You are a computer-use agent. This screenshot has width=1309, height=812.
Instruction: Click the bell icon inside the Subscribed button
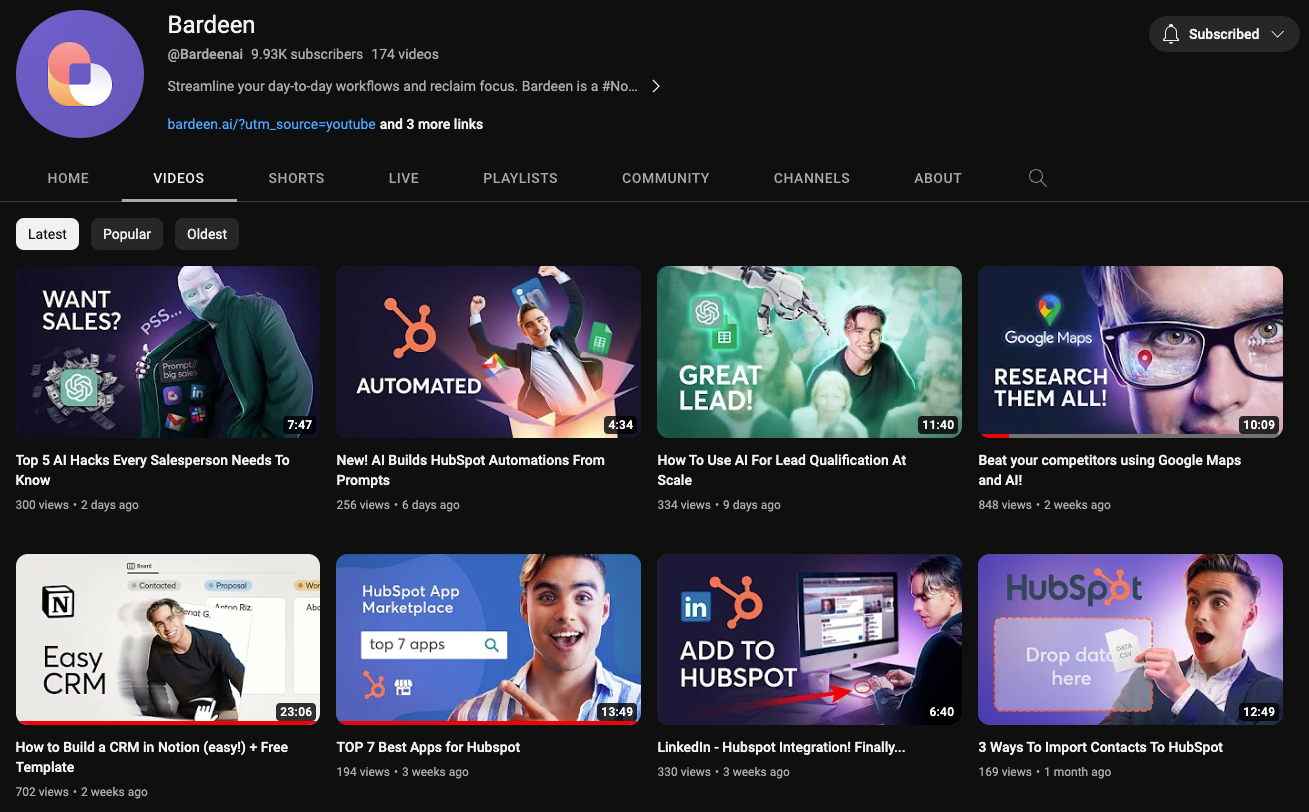point(1170,33)
